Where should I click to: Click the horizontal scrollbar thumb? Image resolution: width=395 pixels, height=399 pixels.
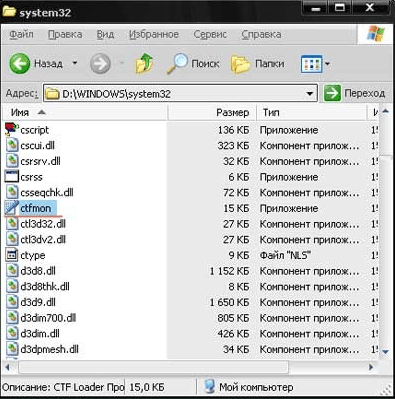pyautogui.click(x=153, y=367)
